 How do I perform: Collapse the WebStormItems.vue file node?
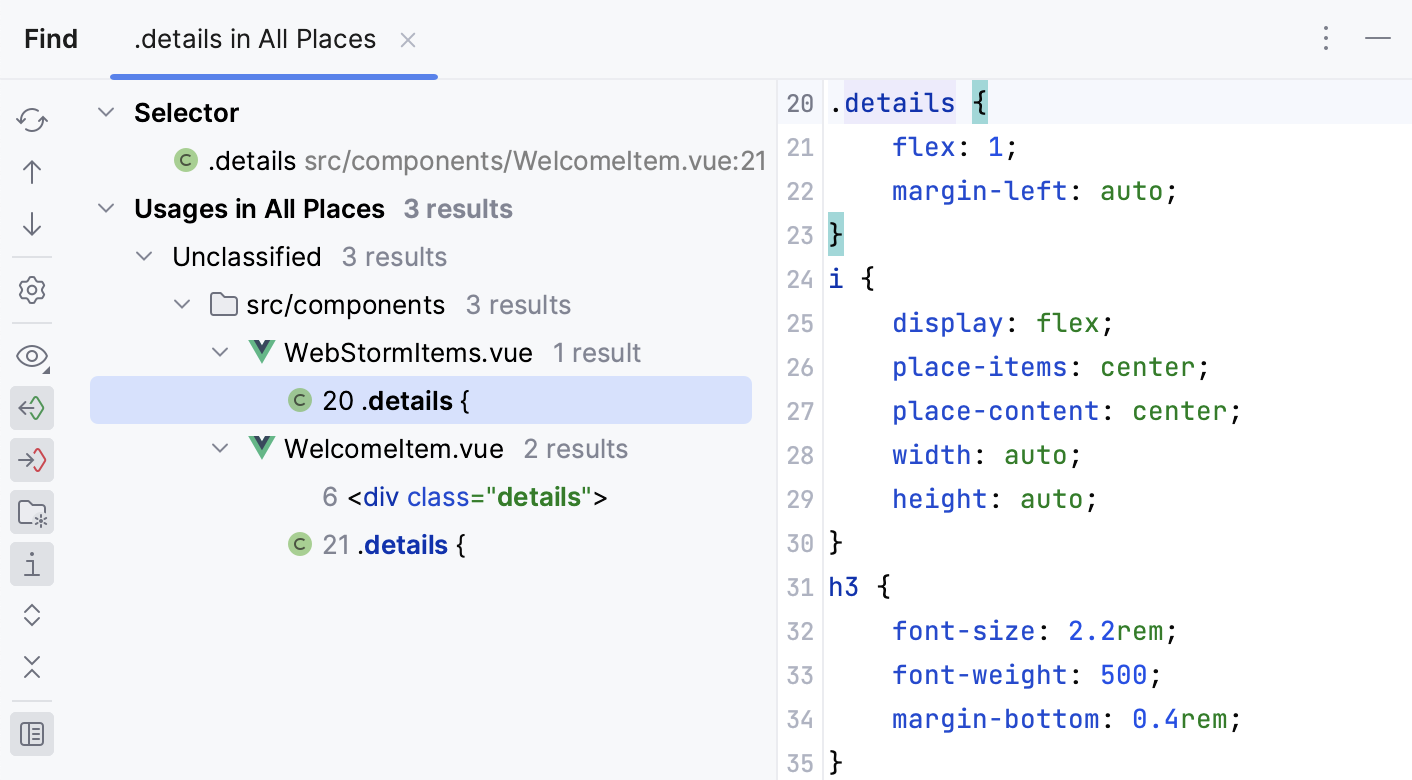[220, 353]
